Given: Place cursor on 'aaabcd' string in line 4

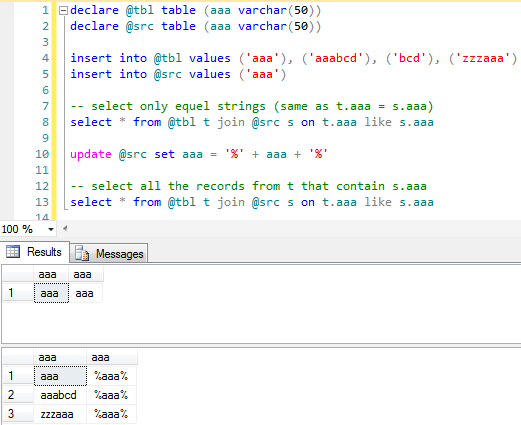Looking at the screenshot, I should tap(336, 58).
